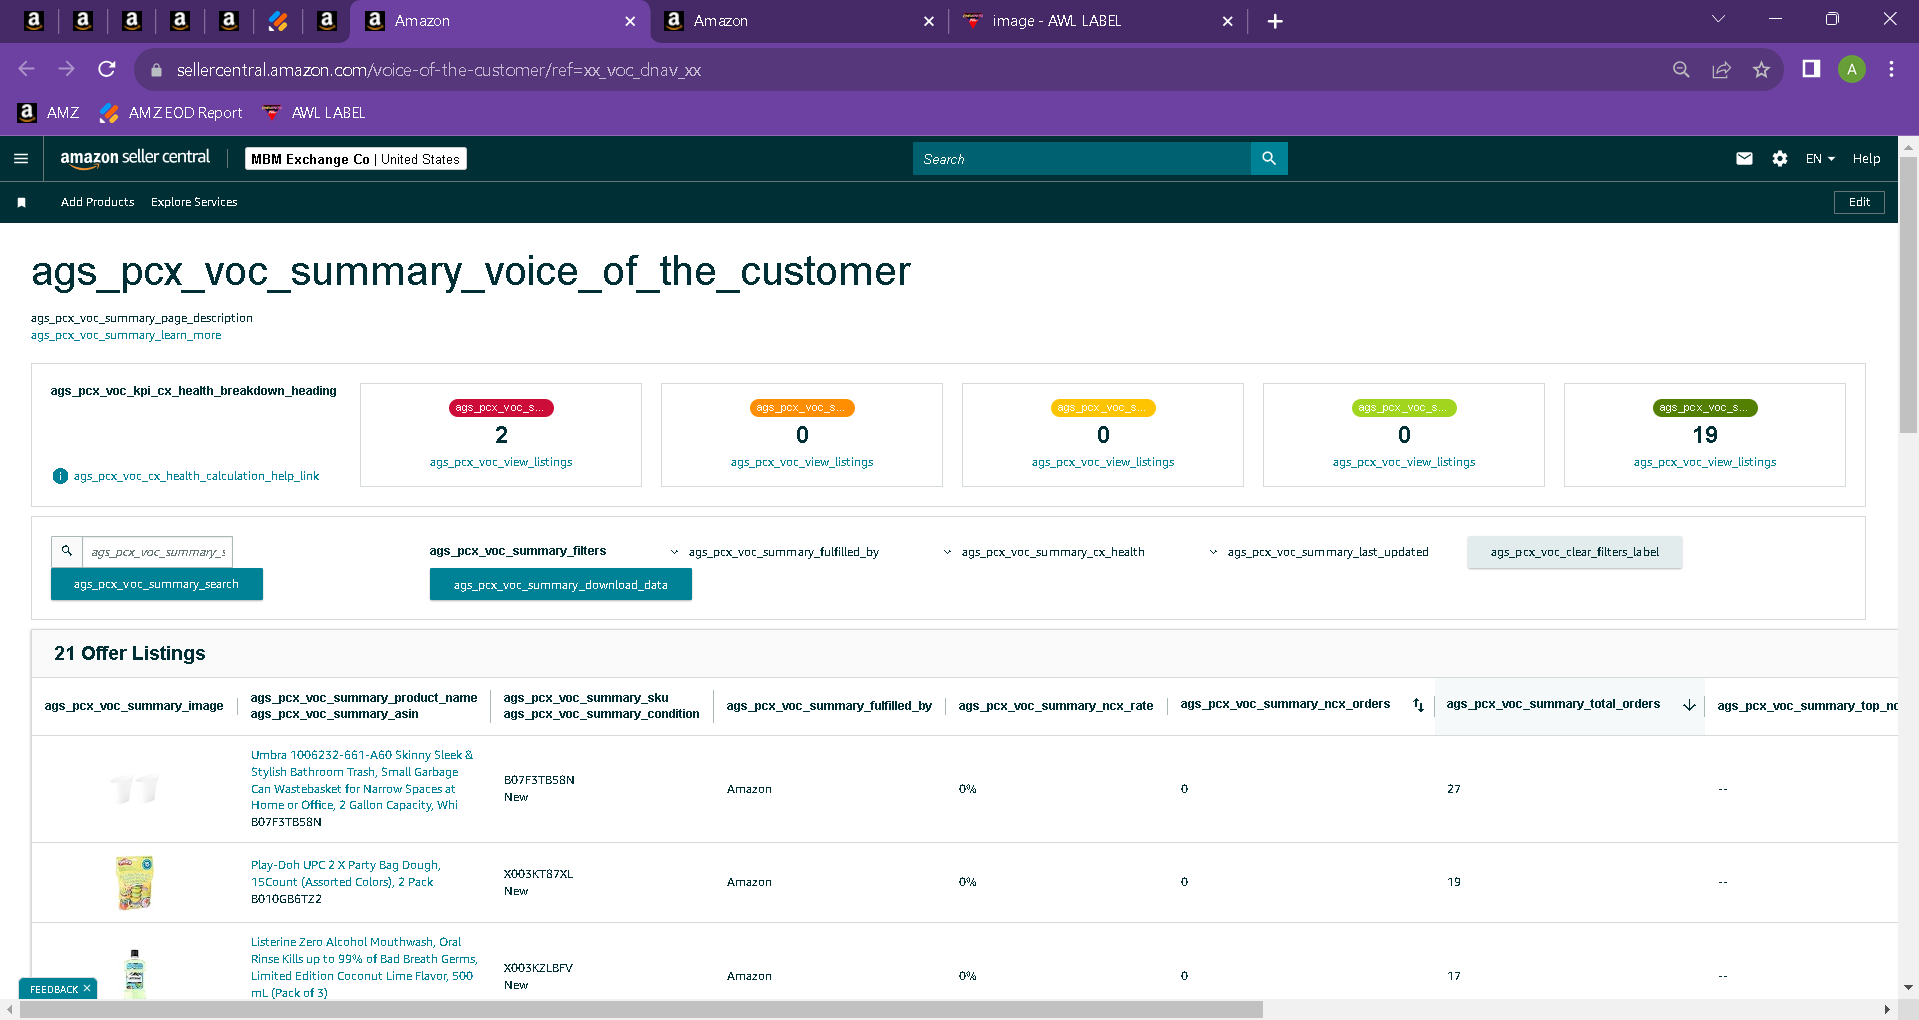Click the Seller Central search magnifier button

tap(1269, 158)
